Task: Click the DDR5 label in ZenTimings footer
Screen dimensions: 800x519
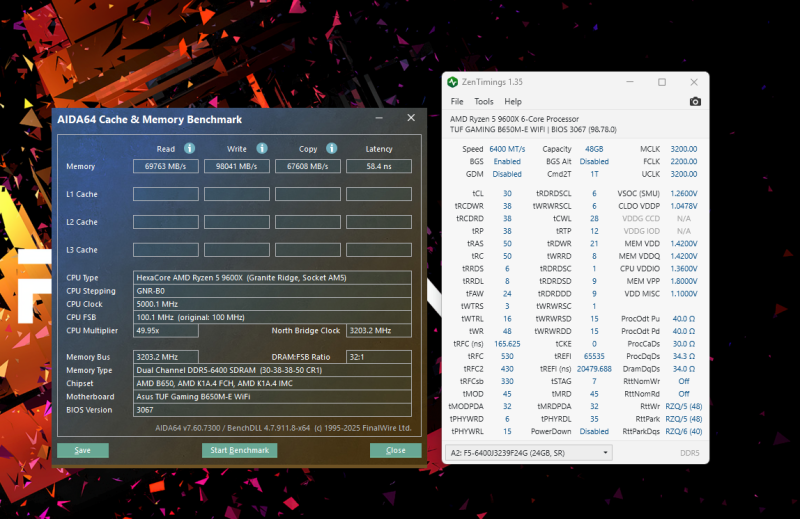Action: (x=689, y=453)
